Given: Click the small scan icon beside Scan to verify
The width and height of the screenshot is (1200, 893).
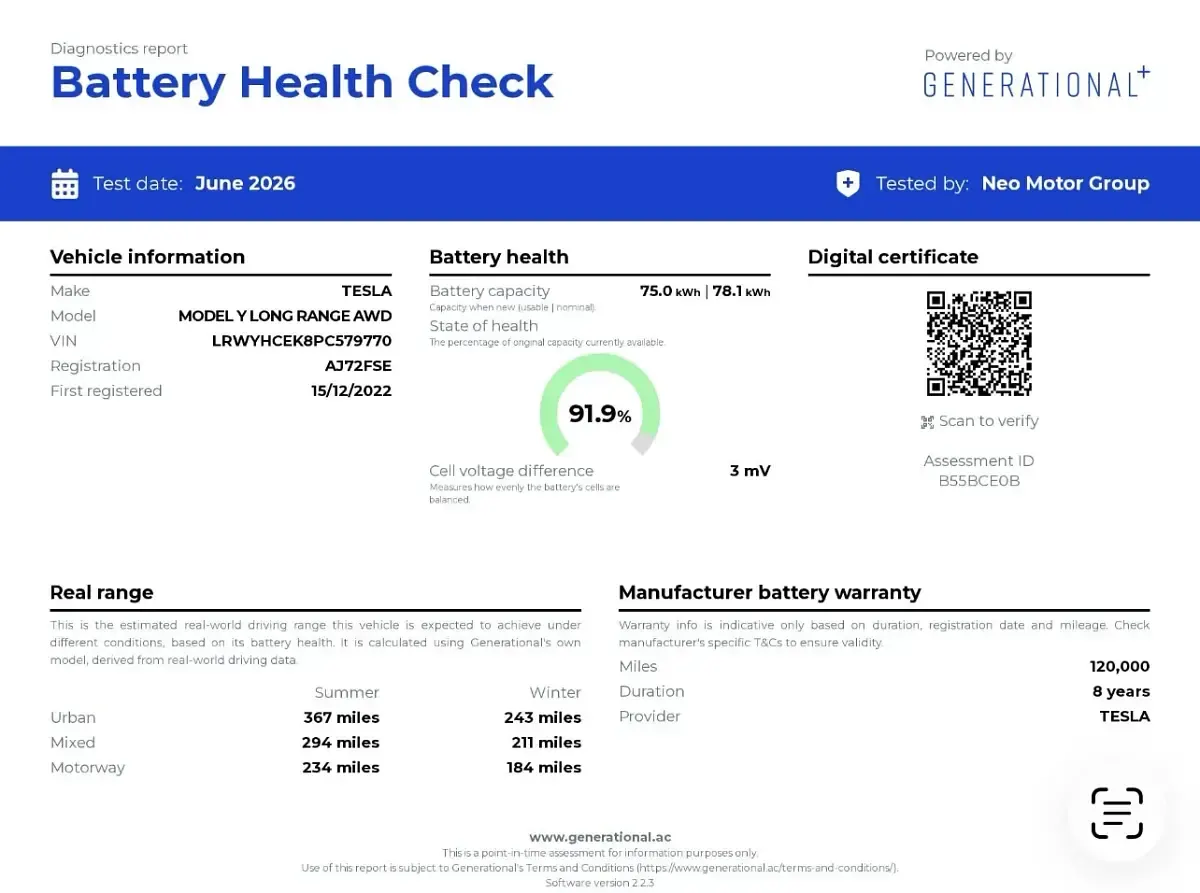Looking at the screenshot, I should (927, 422).
